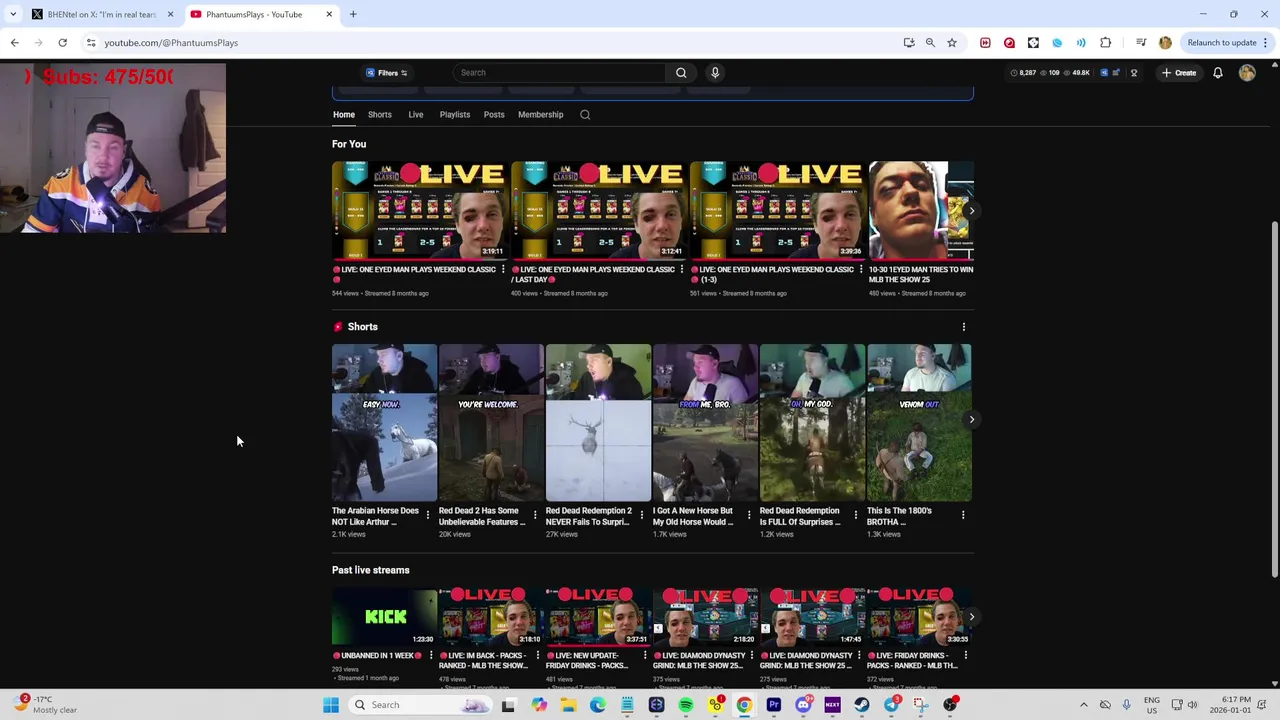Viewport: 1280px width, 720px height.
Task: Open the YouTube notifications bell
Action: tap(1218, 73)
